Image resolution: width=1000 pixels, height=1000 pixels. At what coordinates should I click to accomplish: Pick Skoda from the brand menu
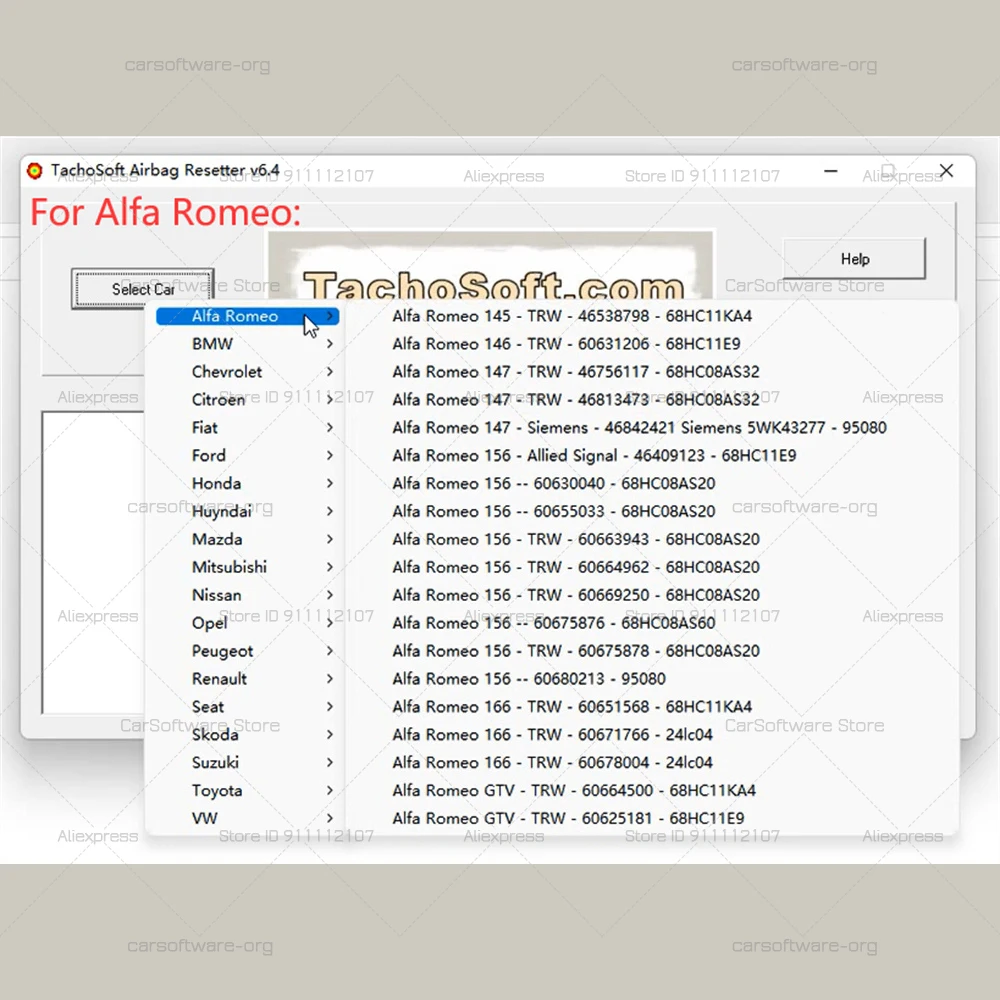tap(247, 735)
